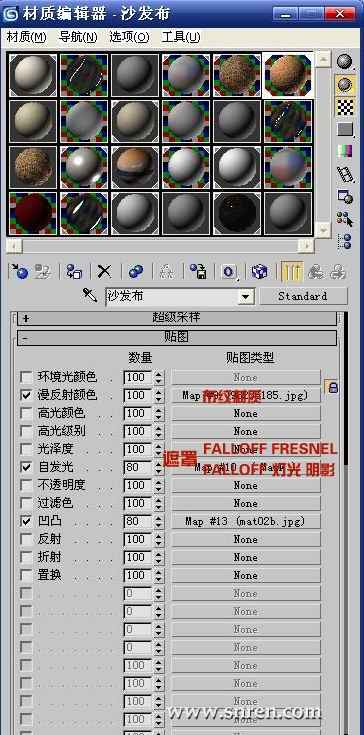
Task: Click Go Forward to Sibling icon
Action: click(x=338, y=271)
